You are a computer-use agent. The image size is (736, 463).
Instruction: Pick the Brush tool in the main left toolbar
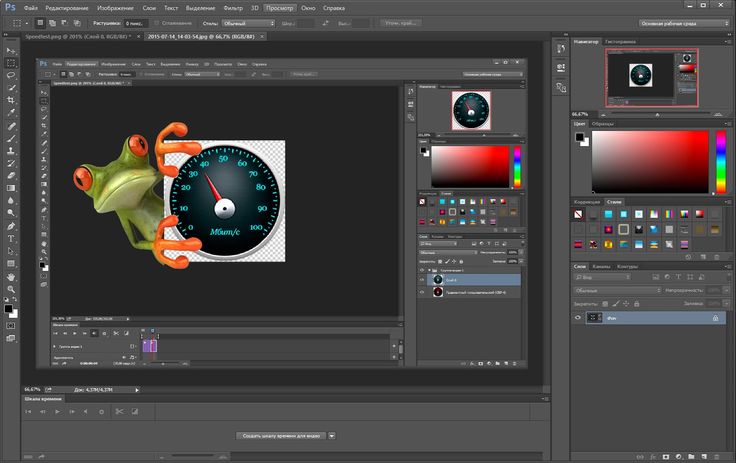pyautogui.click(x=11, y=139)
